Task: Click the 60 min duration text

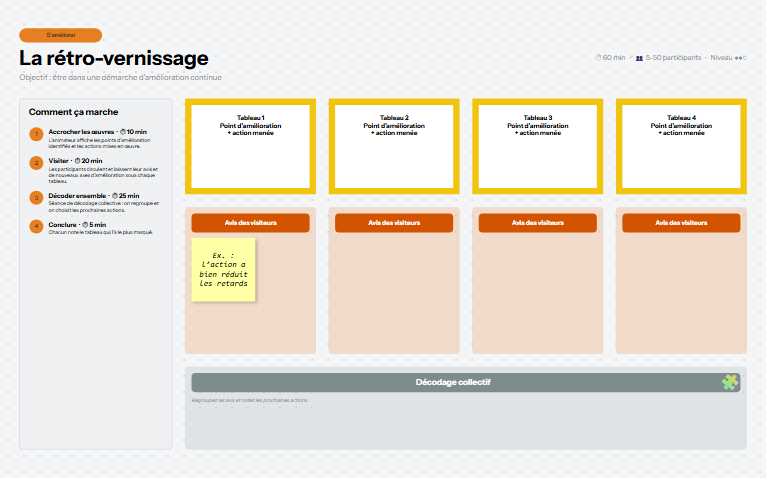Action: click(x=614, y=58)
